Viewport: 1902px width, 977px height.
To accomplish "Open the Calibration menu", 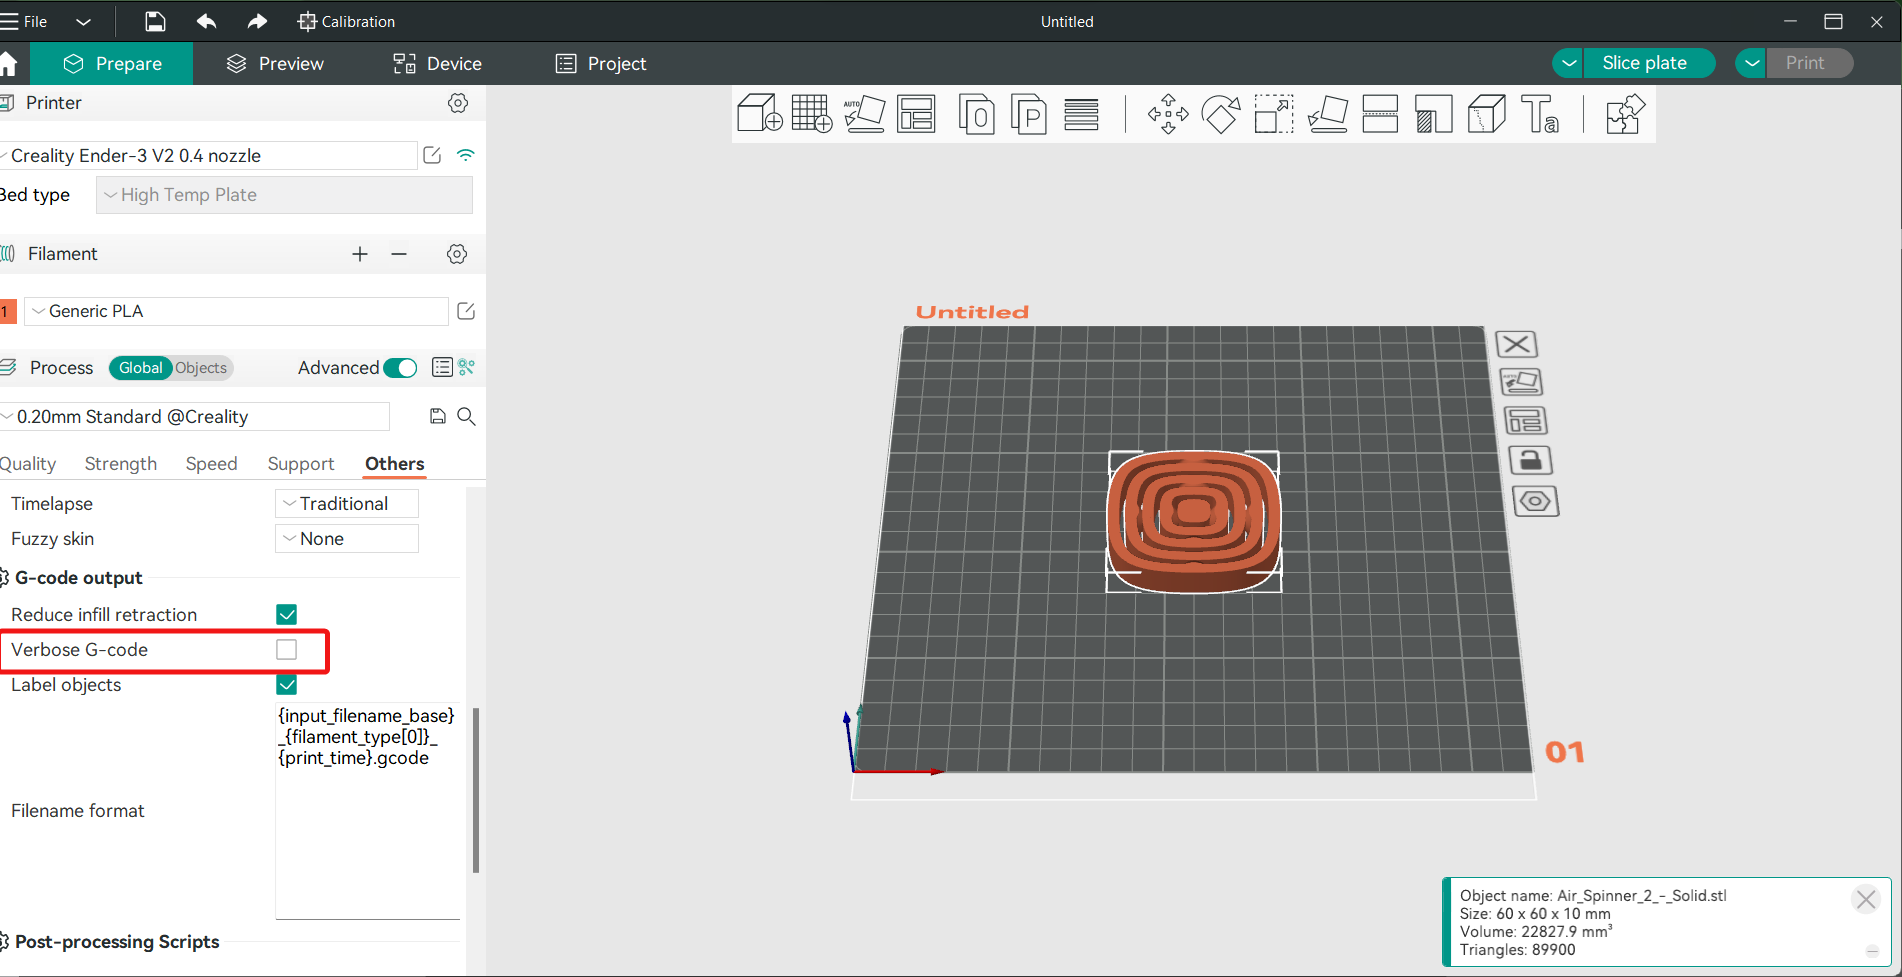I will coord(346,21).
